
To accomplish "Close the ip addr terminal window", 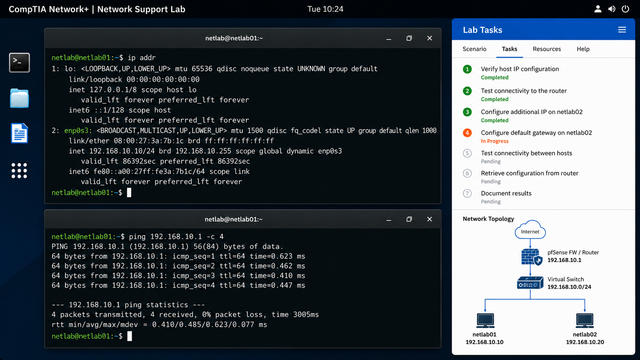I will 429,38.
